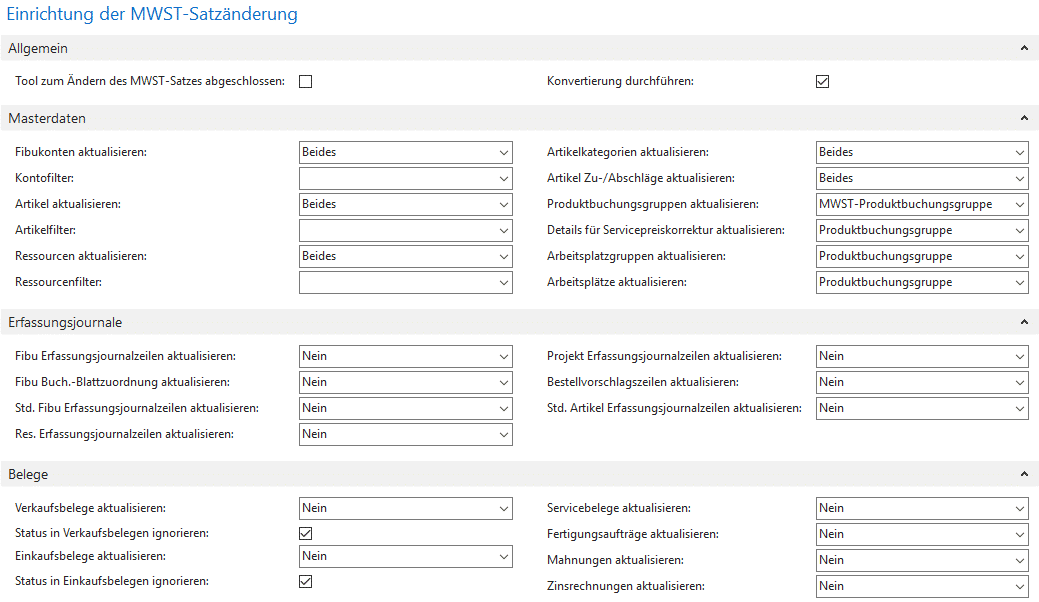Open 'Res. Erfassungsjournalzeilen aktualisieren' dropdown
The height and width of the screenshot is (602, 1039).
pos(406,434)
